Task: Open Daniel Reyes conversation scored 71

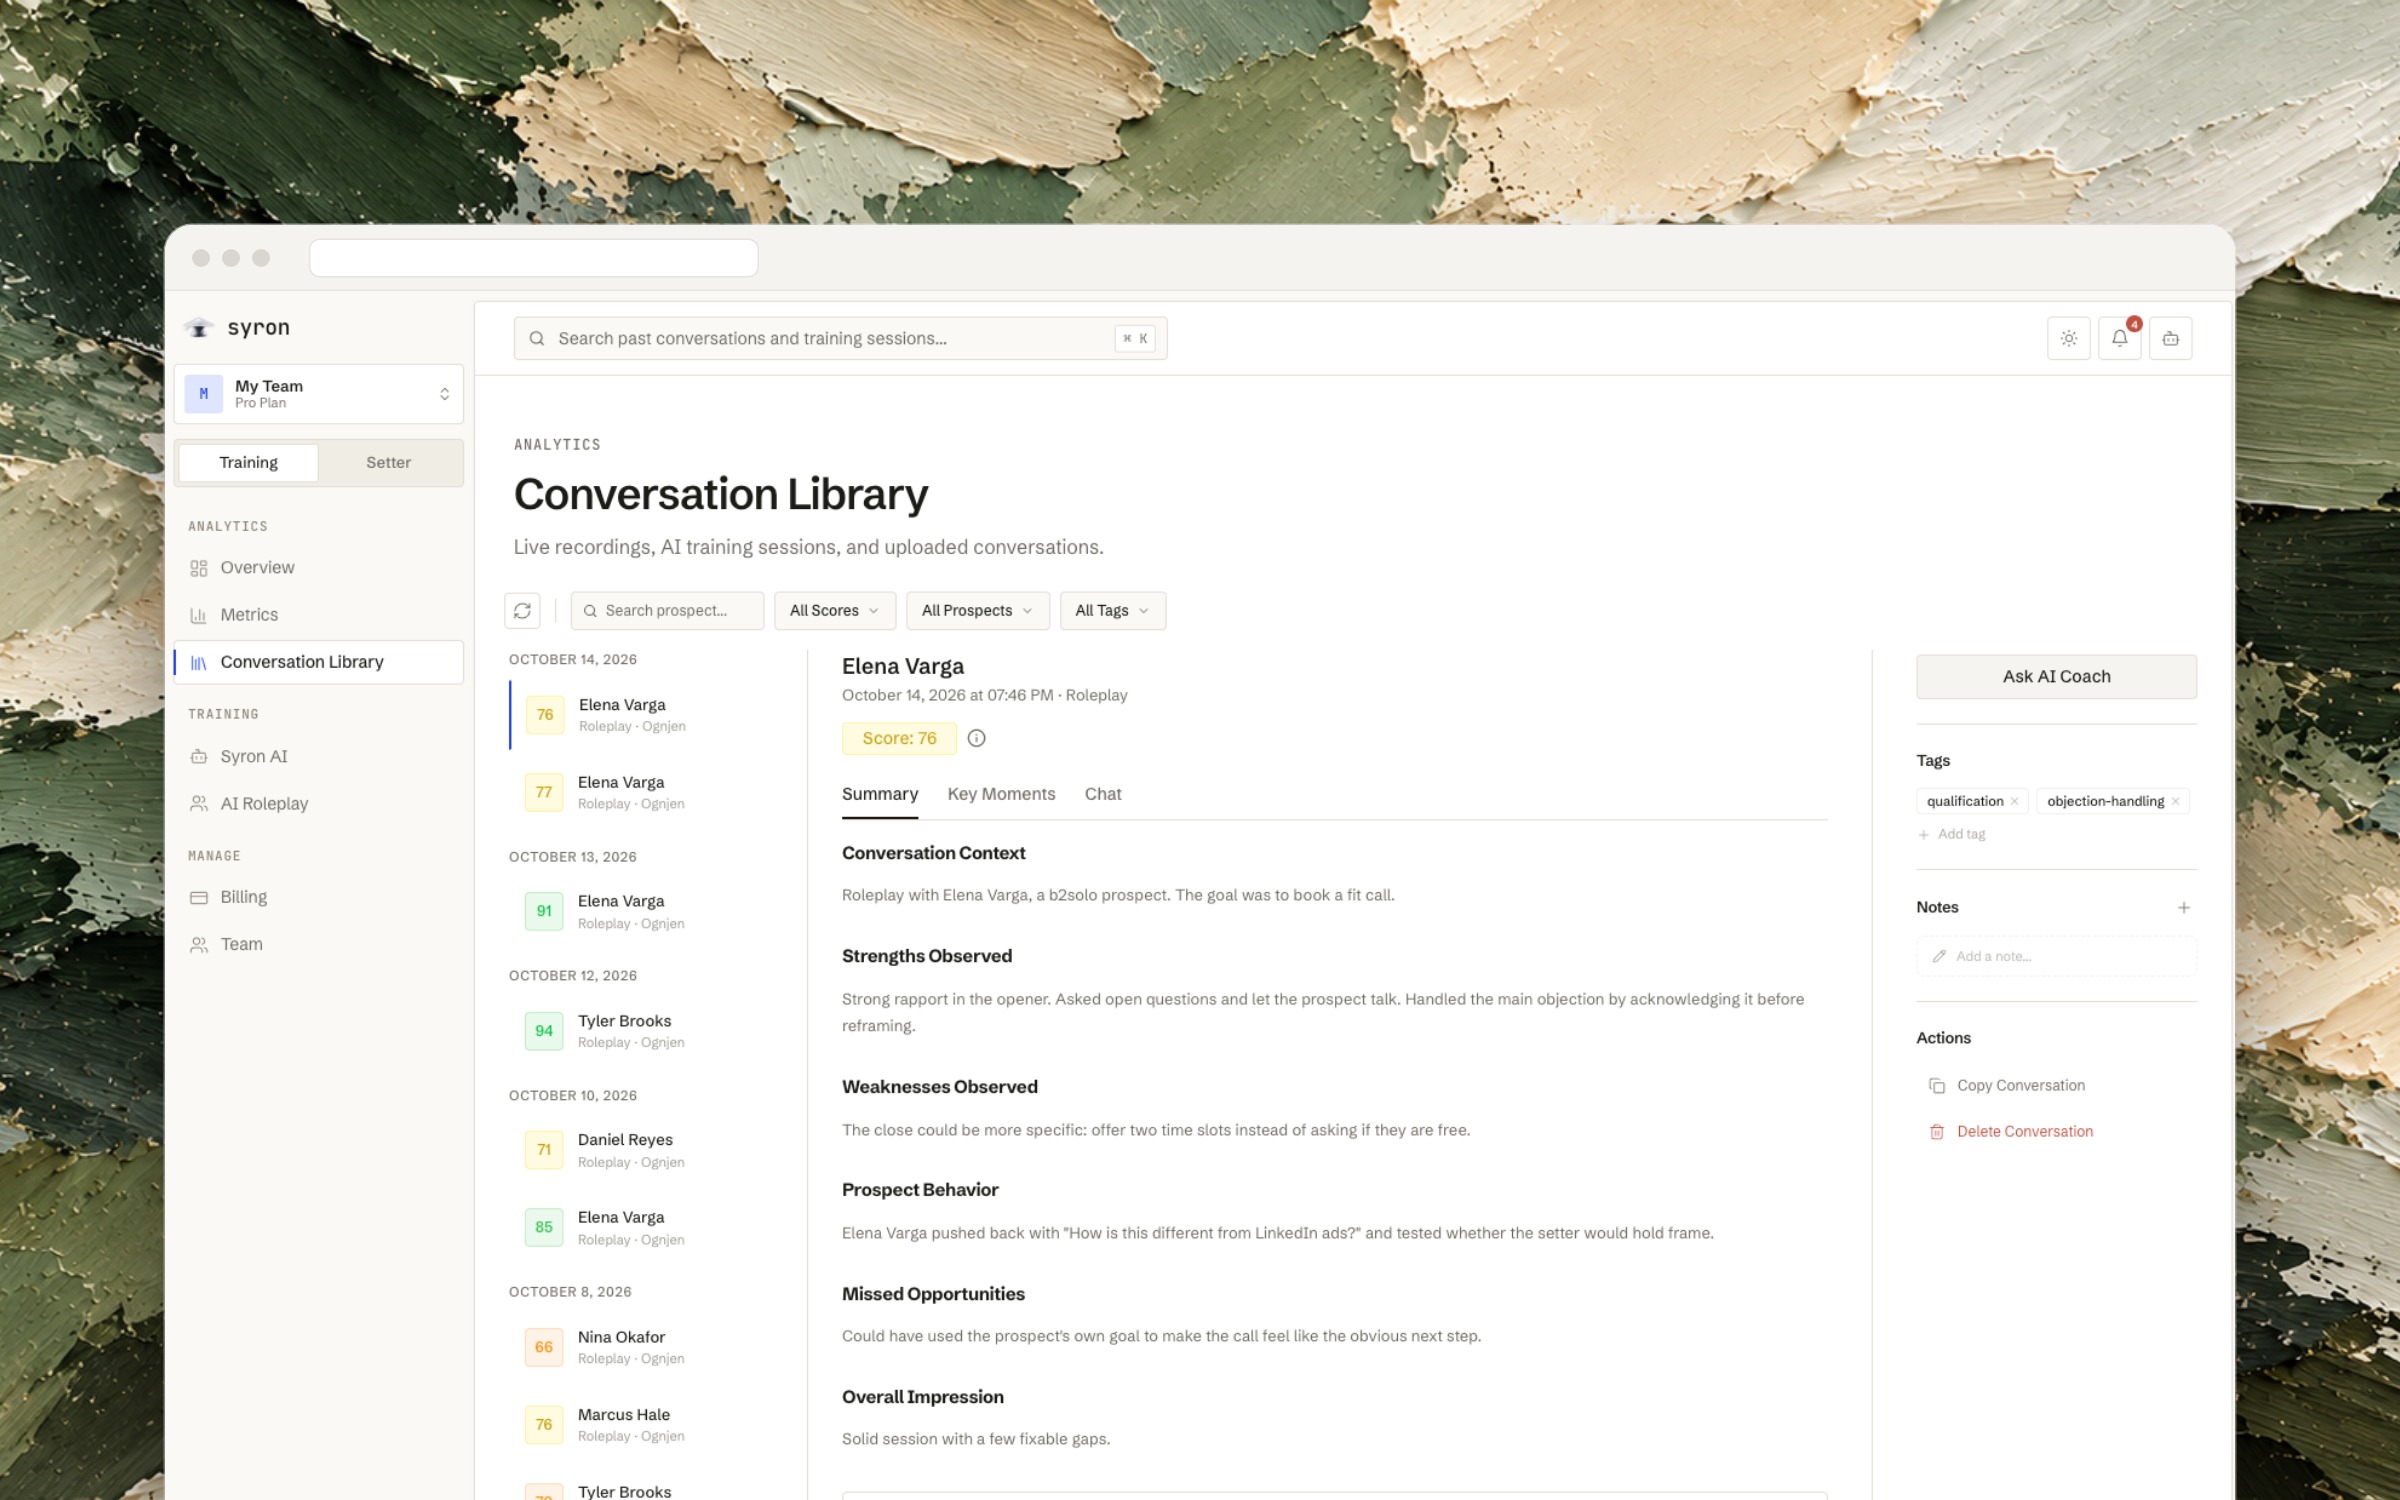Action: (652, 1150)
